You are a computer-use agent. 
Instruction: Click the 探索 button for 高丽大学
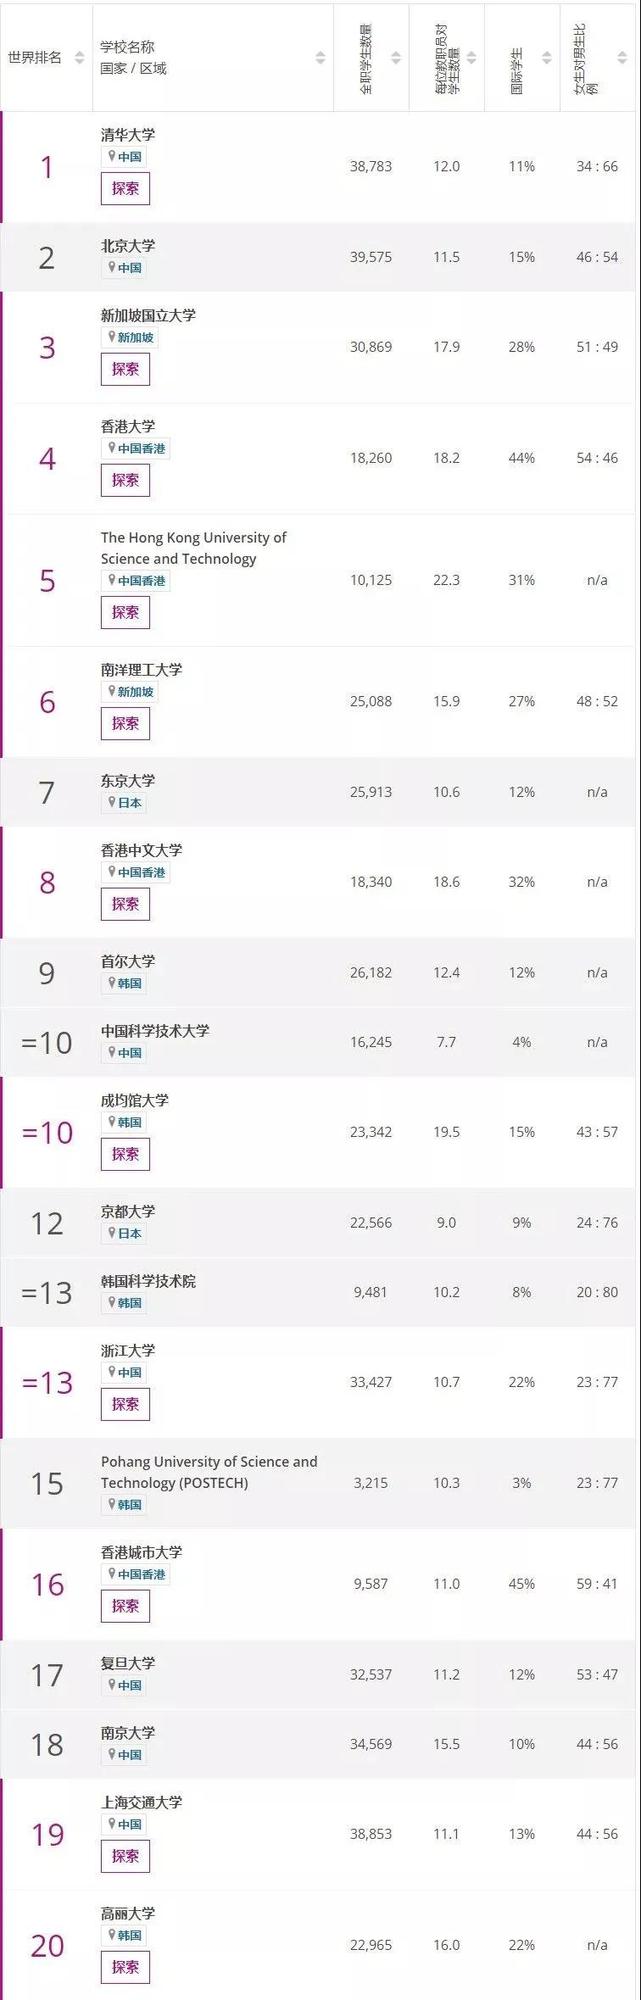[125, 1968]
